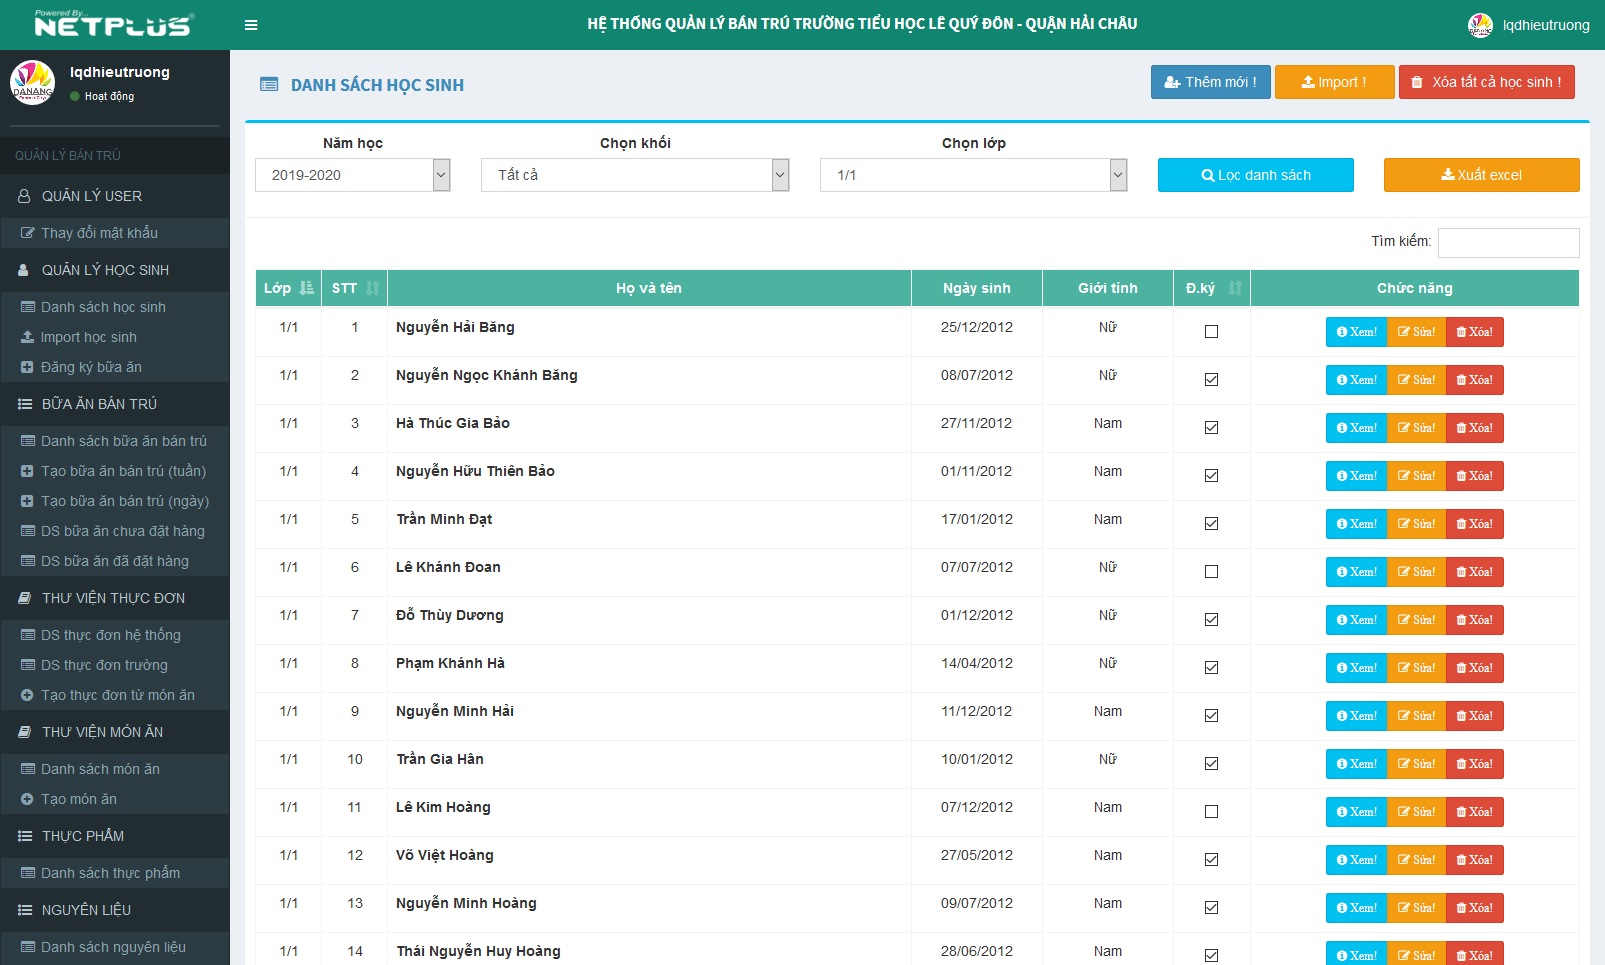Click the Giới tính column header
Screen dimensions: 1605x965
coord(1108,288)
